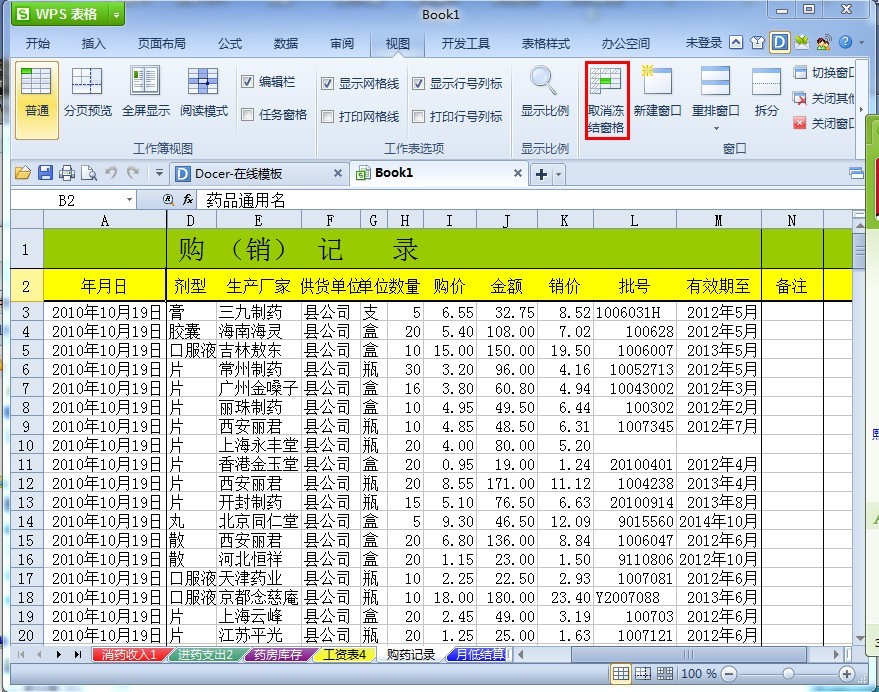Expand the 重排窗口 dropdown arrow
Viewport: 879px width, 692px height.
coord(716,130)
